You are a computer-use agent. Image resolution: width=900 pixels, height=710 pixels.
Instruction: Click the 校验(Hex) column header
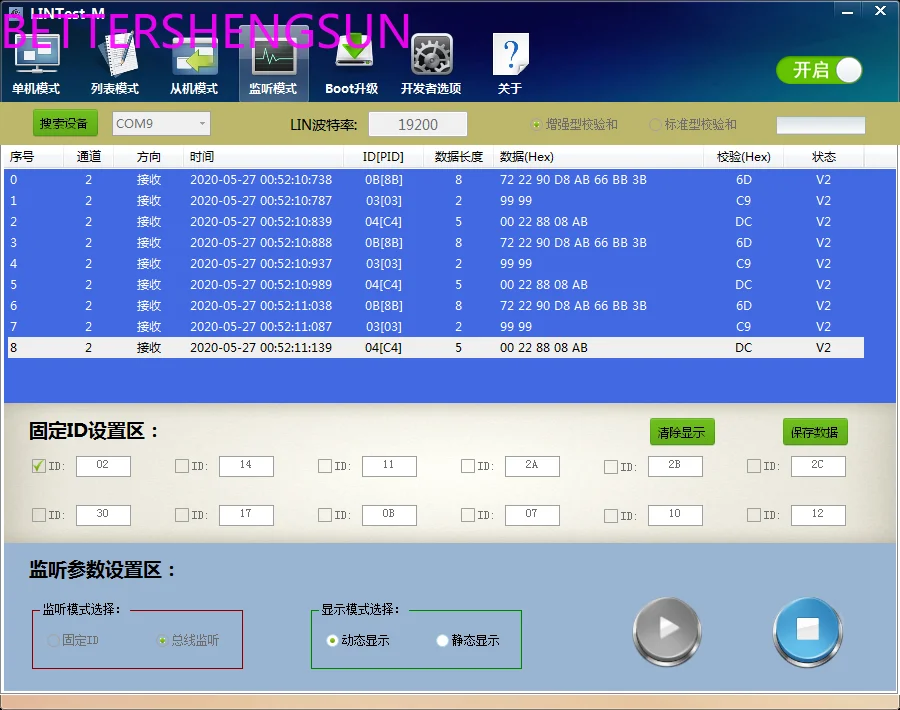pos(743,157)
